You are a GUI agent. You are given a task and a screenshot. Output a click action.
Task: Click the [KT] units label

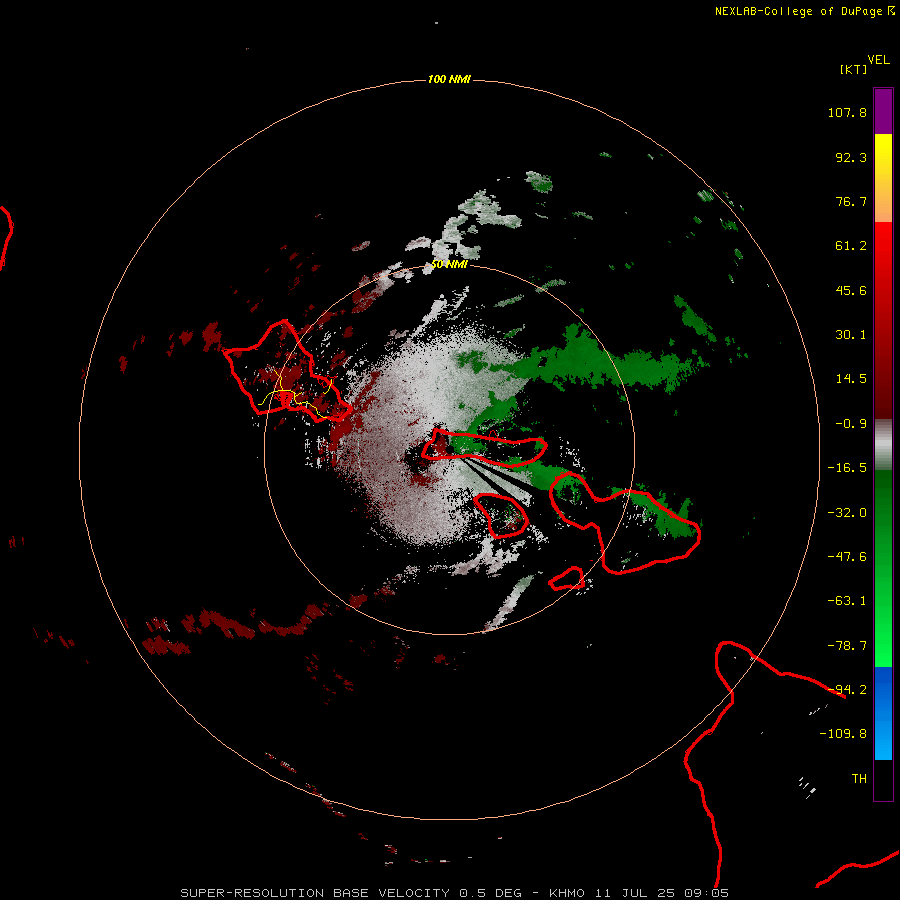click(x=854, y=69)
